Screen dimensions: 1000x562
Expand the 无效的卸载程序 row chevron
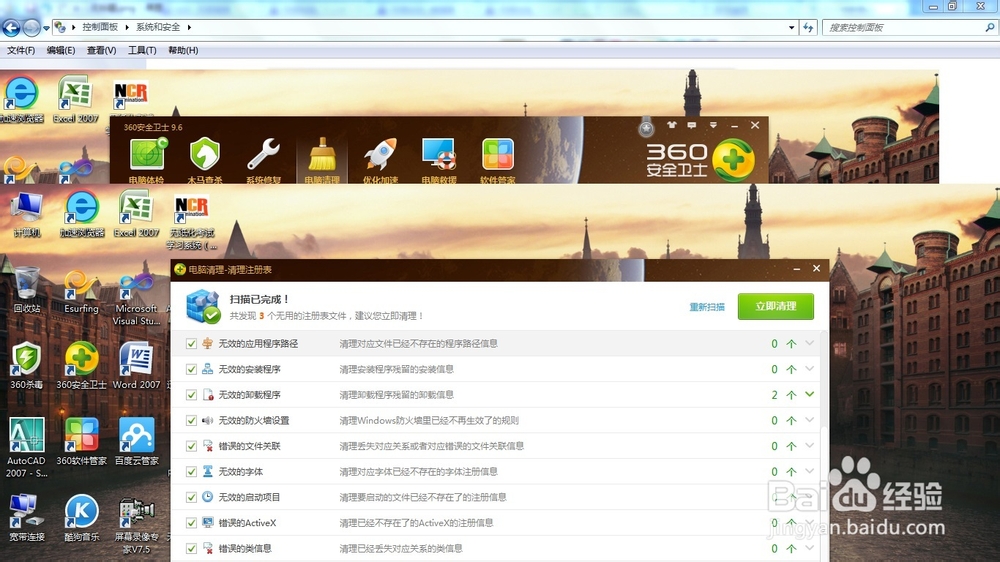809,394
